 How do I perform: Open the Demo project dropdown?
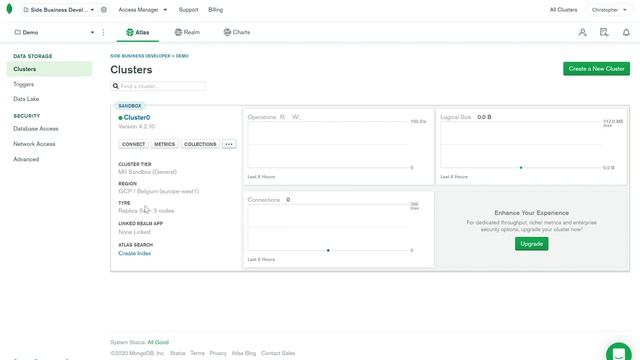54,32
